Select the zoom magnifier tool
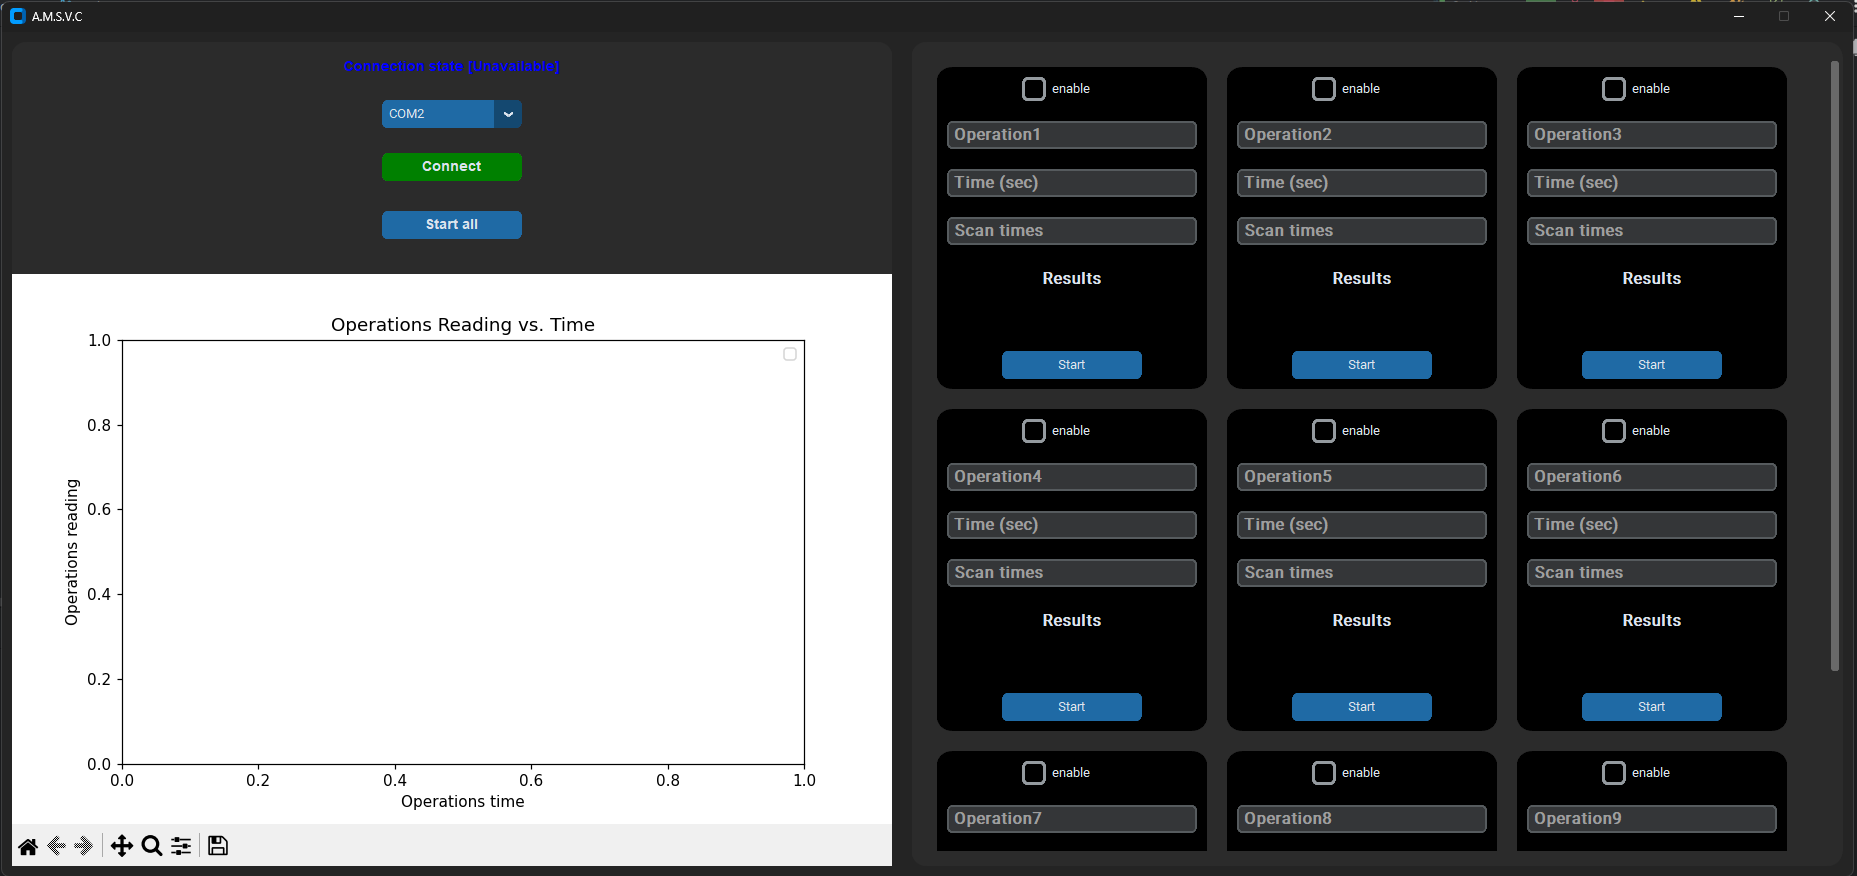This screenshot has width=1857, height=876. (x=152, y=846)
